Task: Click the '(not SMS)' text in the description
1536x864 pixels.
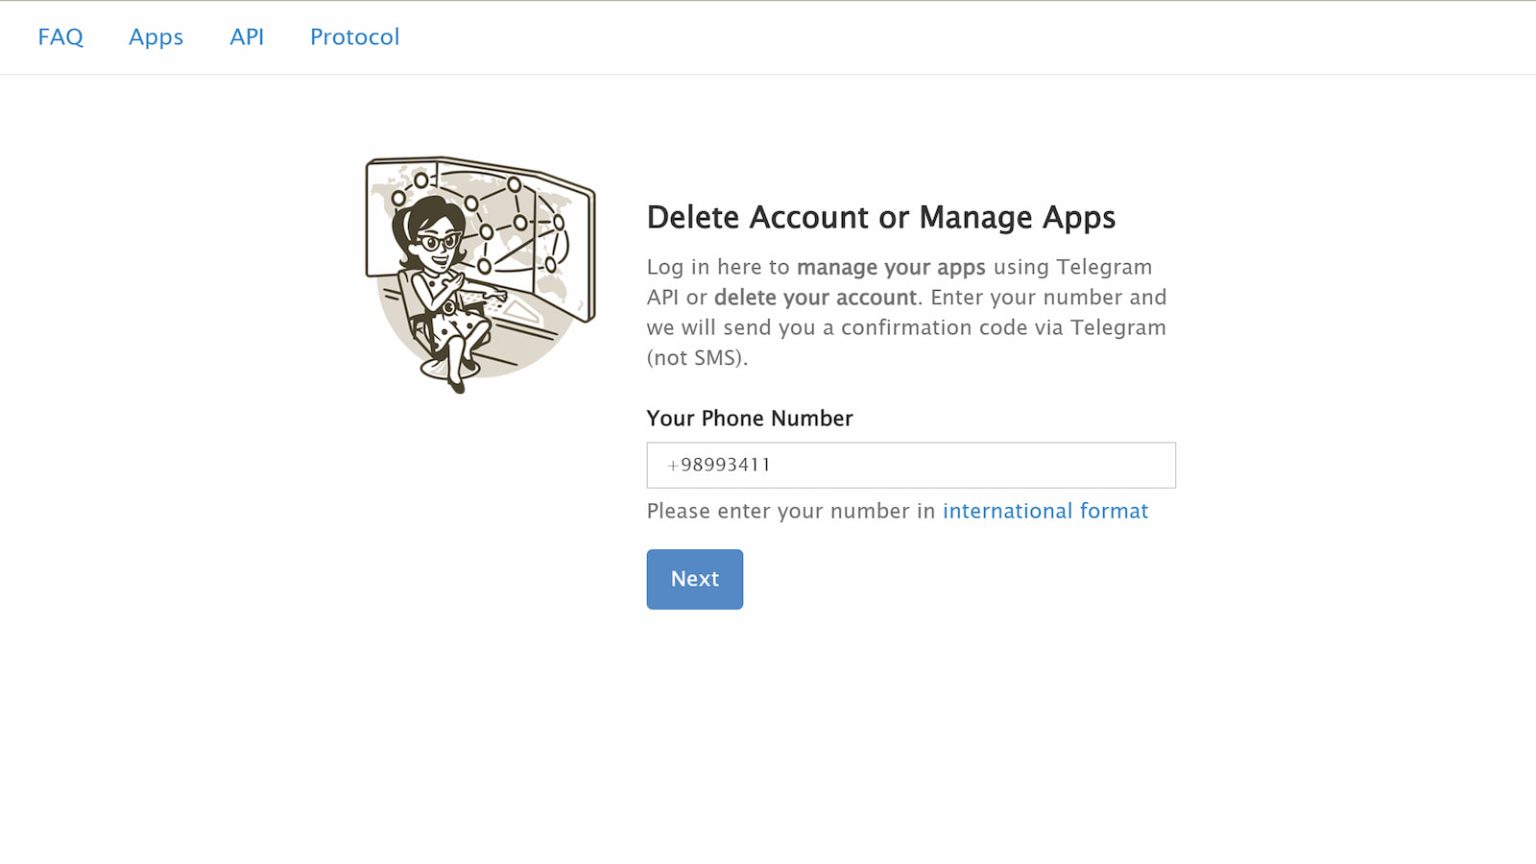Action: click(696, 357)
